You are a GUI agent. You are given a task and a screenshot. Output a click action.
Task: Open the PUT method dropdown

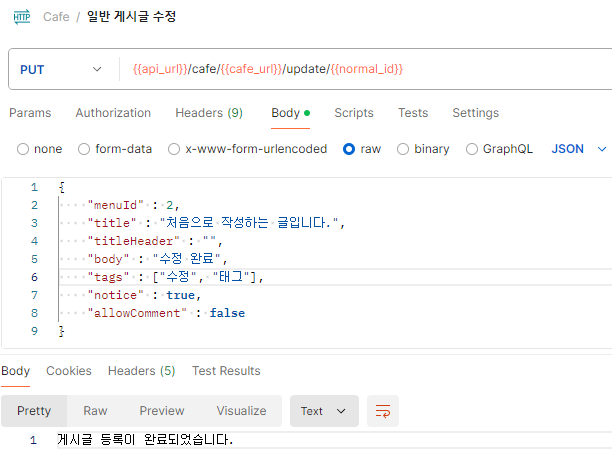click(61, 69)
